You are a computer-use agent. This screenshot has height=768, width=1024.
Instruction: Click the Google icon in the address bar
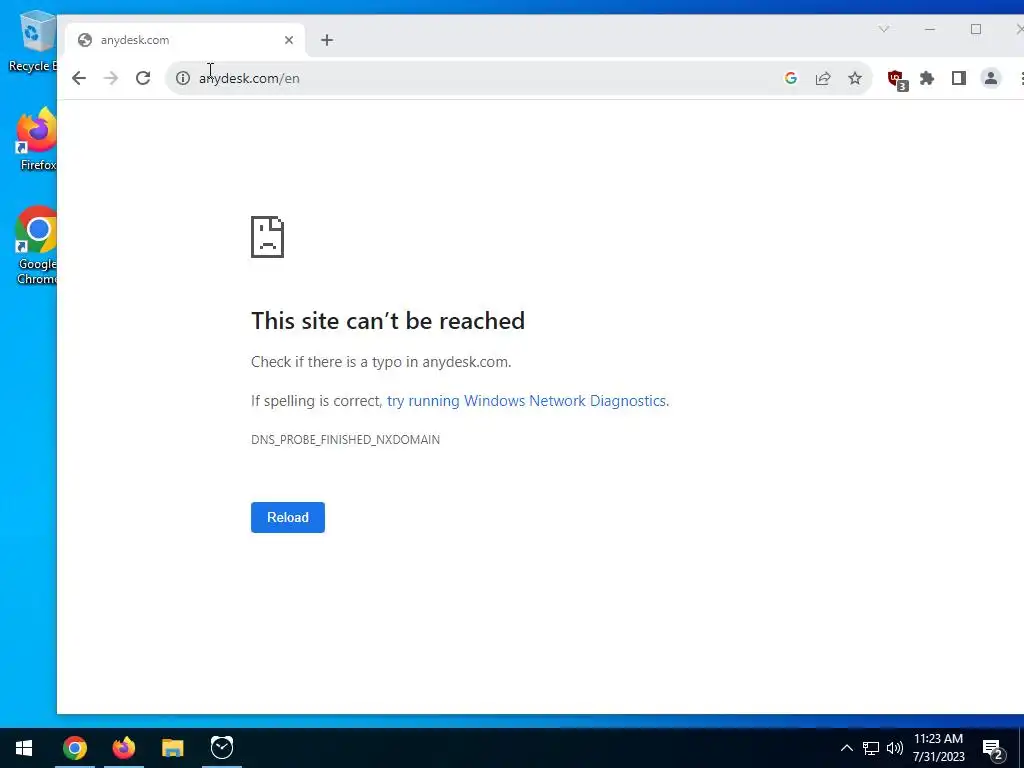791,78
